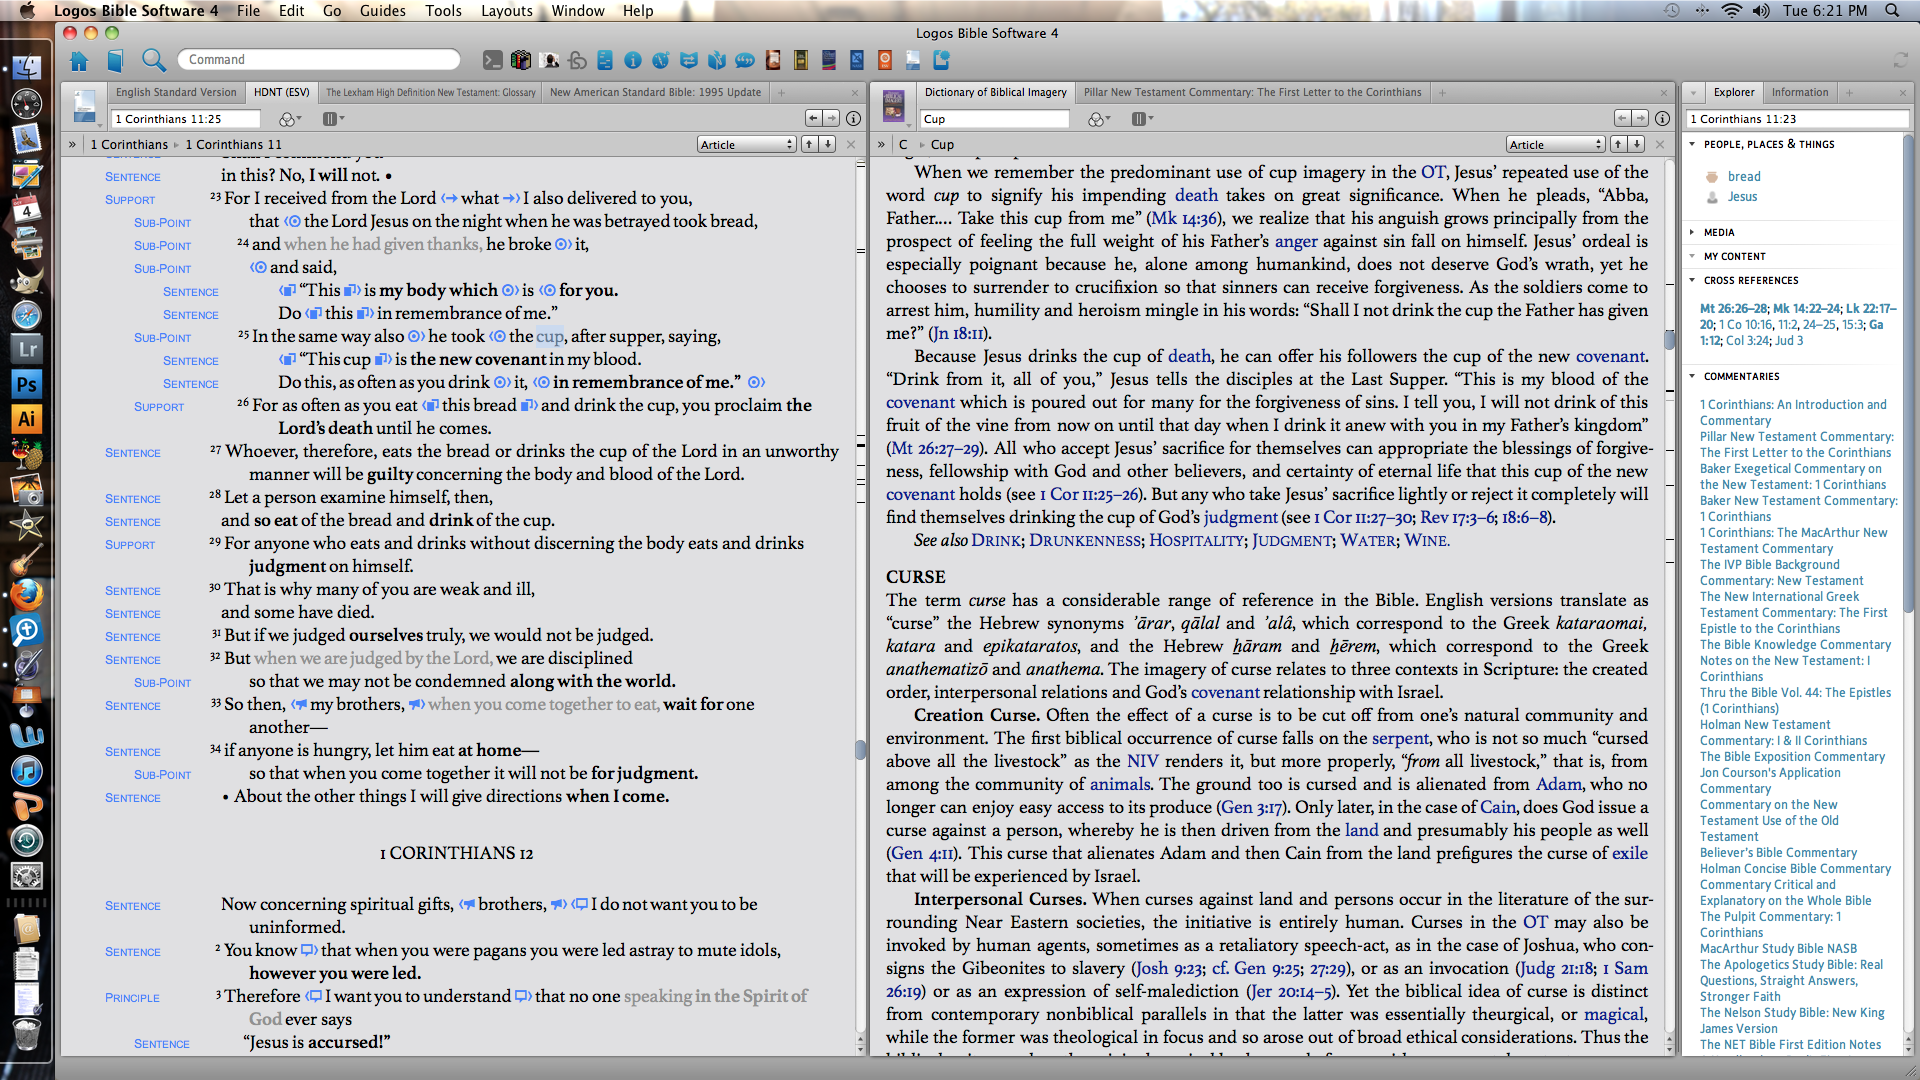Go forward in HDNT panel history
This screenshot has height=1080, width=1920.
coord(832,118)
